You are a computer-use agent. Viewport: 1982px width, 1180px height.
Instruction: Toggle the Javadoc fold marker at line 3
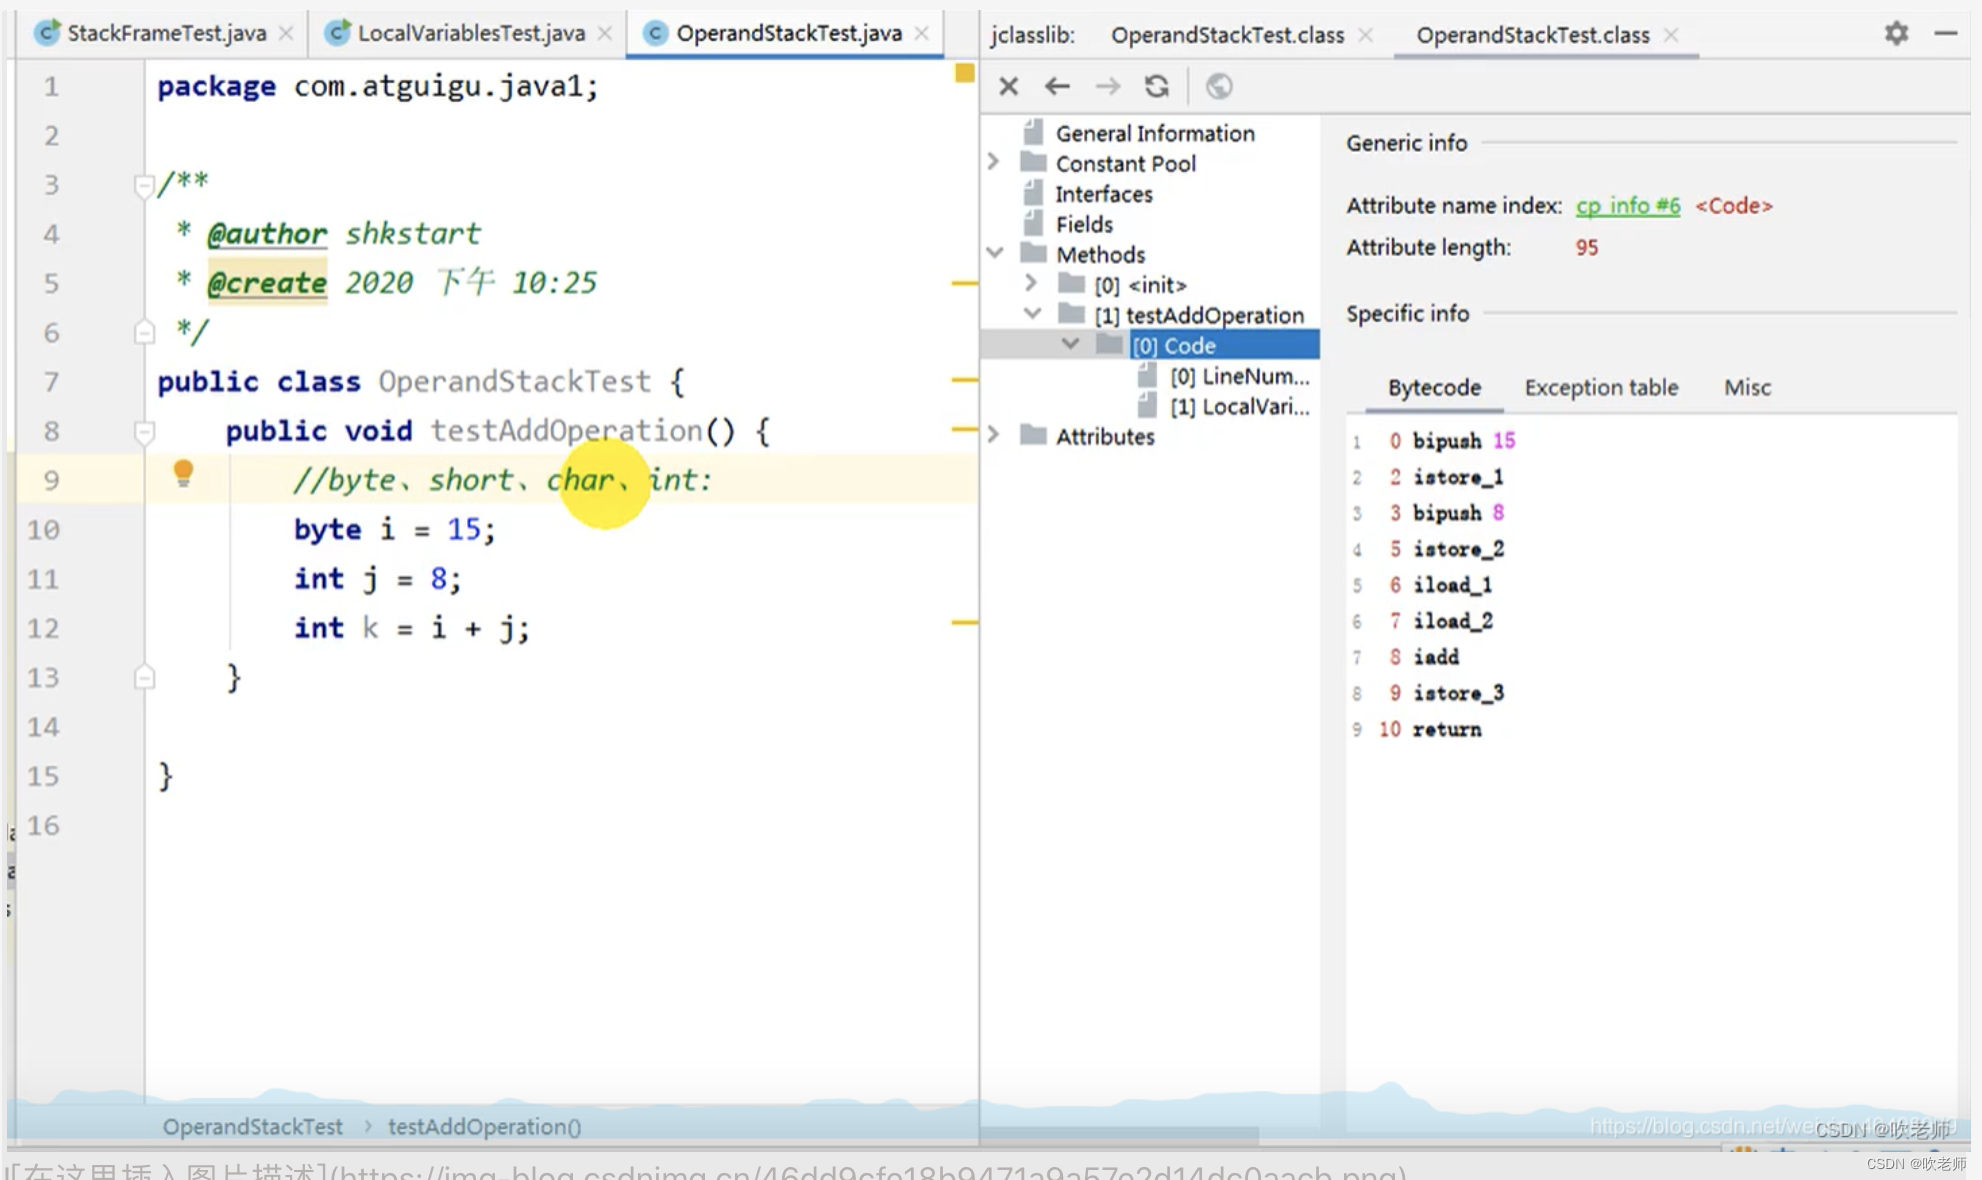click(x=144, y=185)
